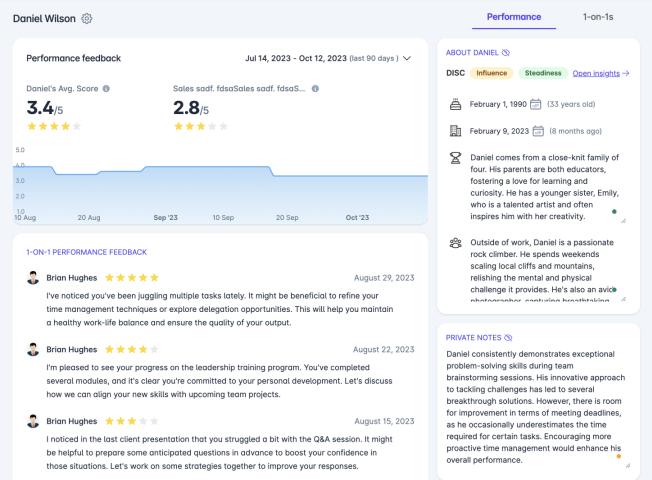Click the hourglass icon beside family bio
The height and width of the screenshot is (480, 652).
[x=454, y=159]
